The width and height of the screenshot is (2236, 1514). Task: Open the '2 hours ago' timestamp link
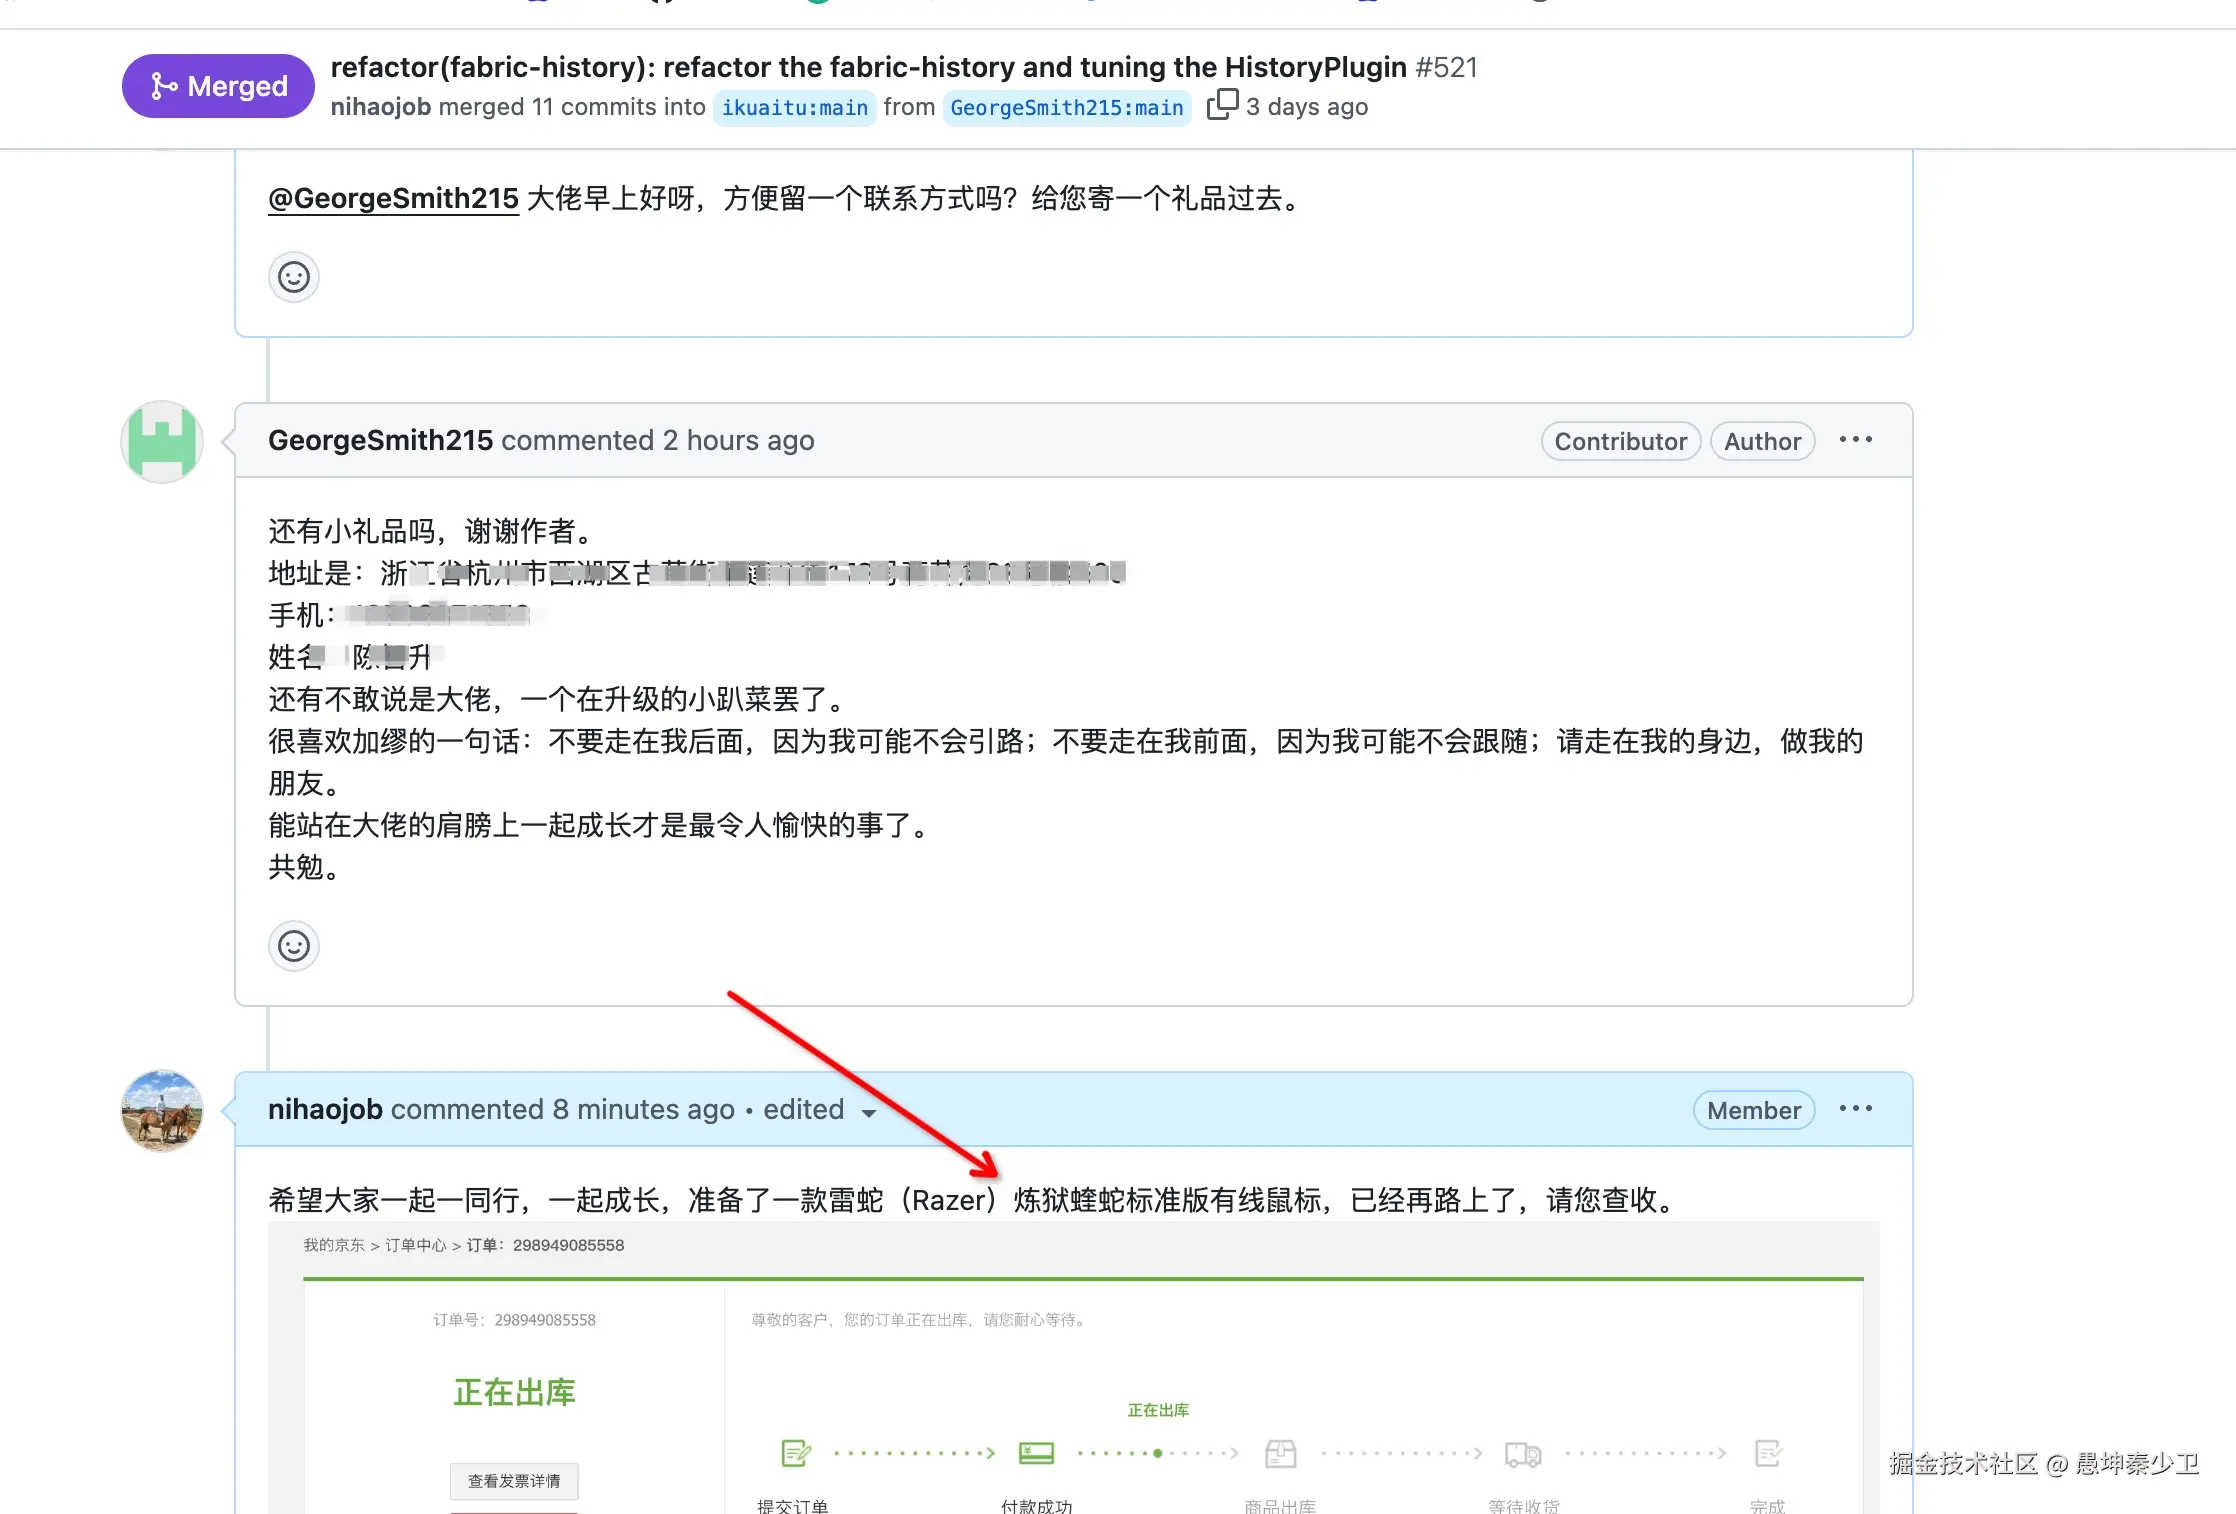[x=739, y=440]
